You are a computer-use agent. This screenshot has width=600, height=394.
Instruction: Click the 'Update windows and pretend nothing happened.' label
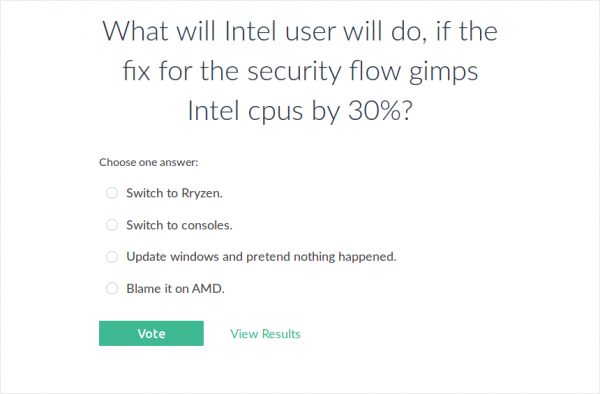(x=261, y=257)
